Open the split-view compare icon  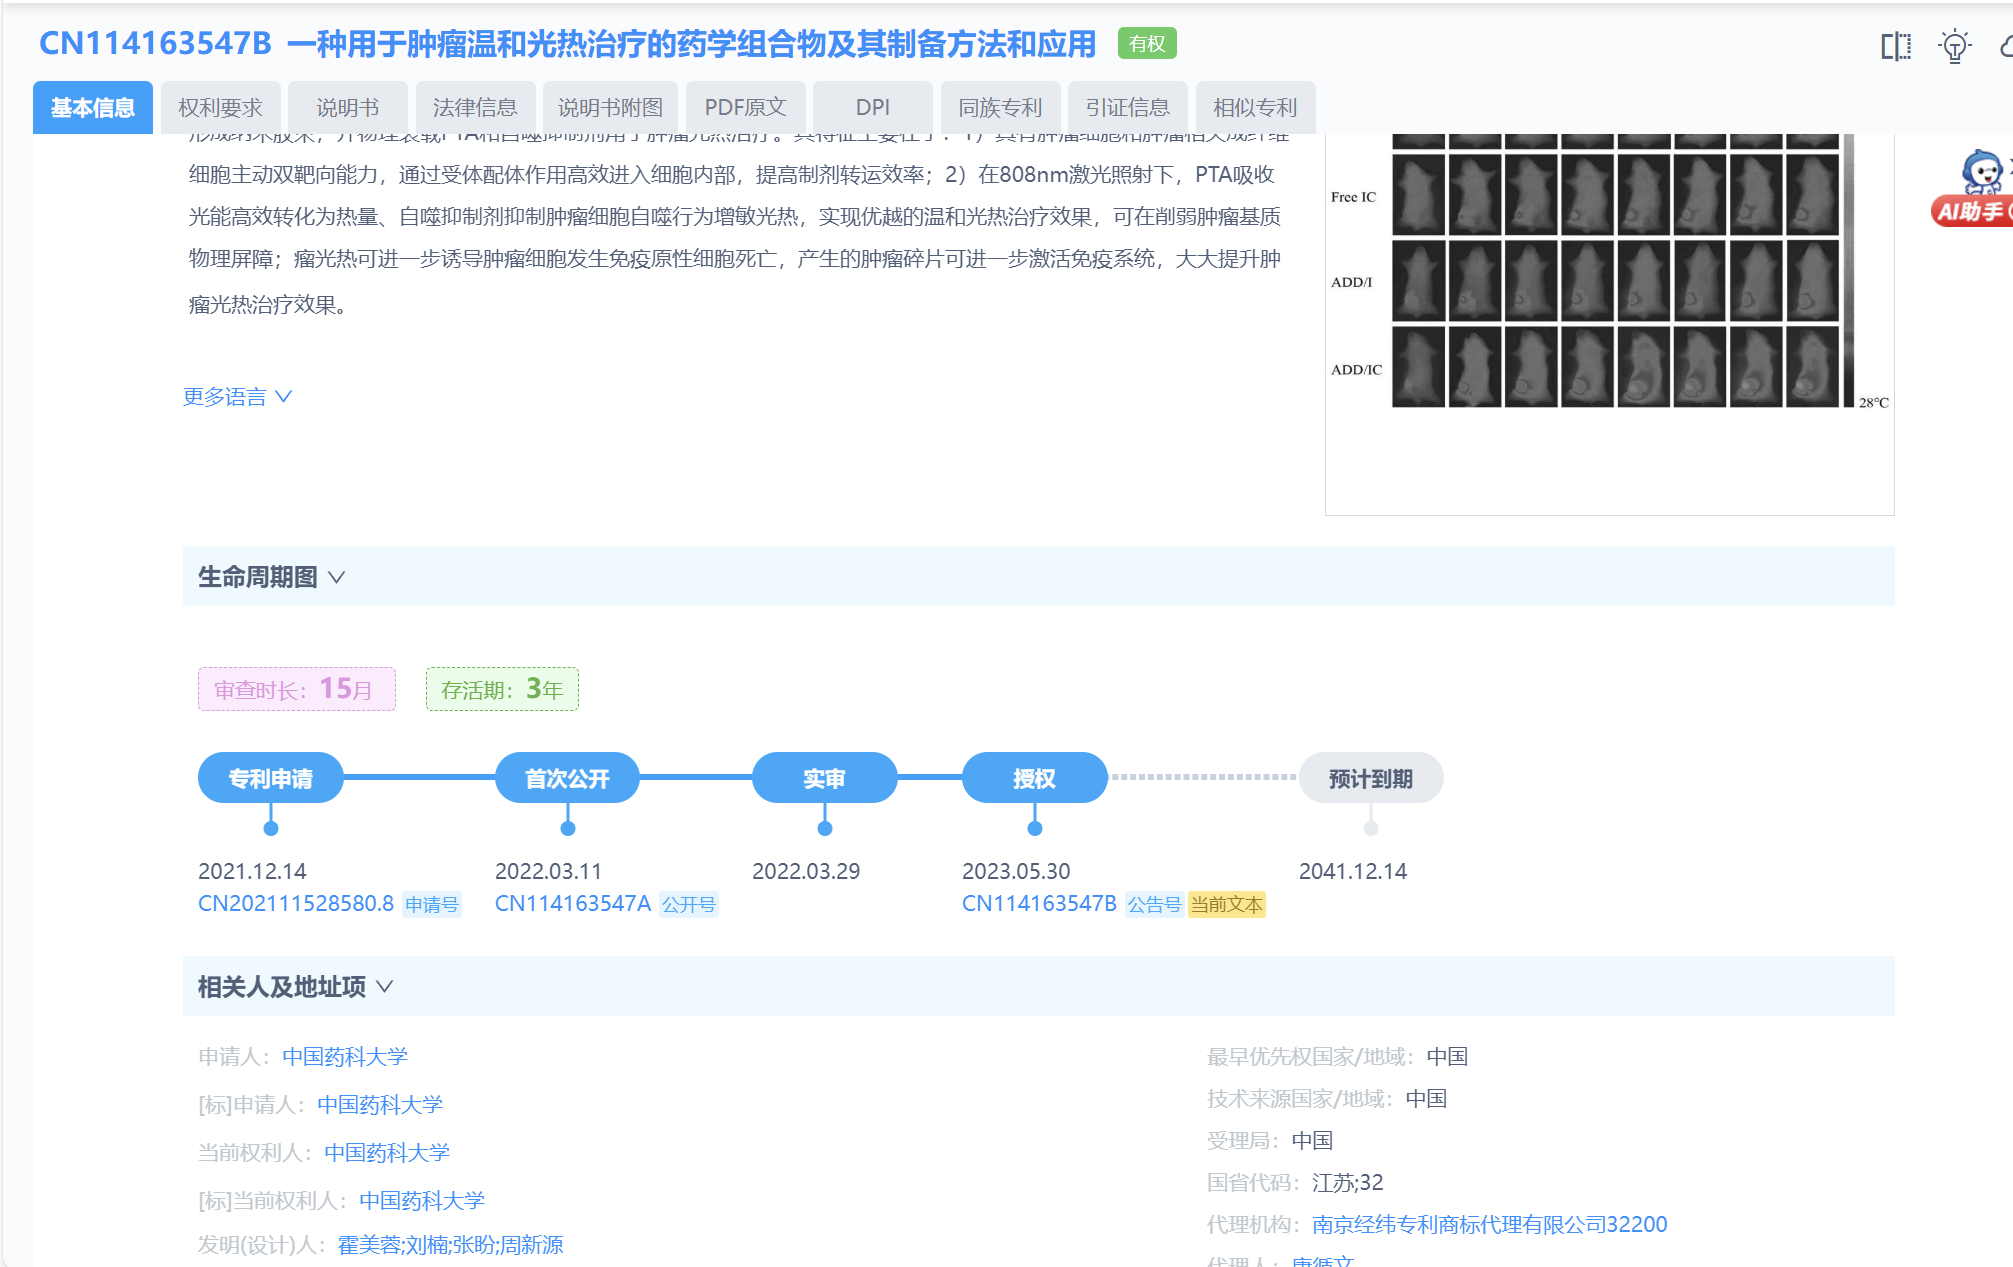pyautogui.click(x=1896, y=46)
